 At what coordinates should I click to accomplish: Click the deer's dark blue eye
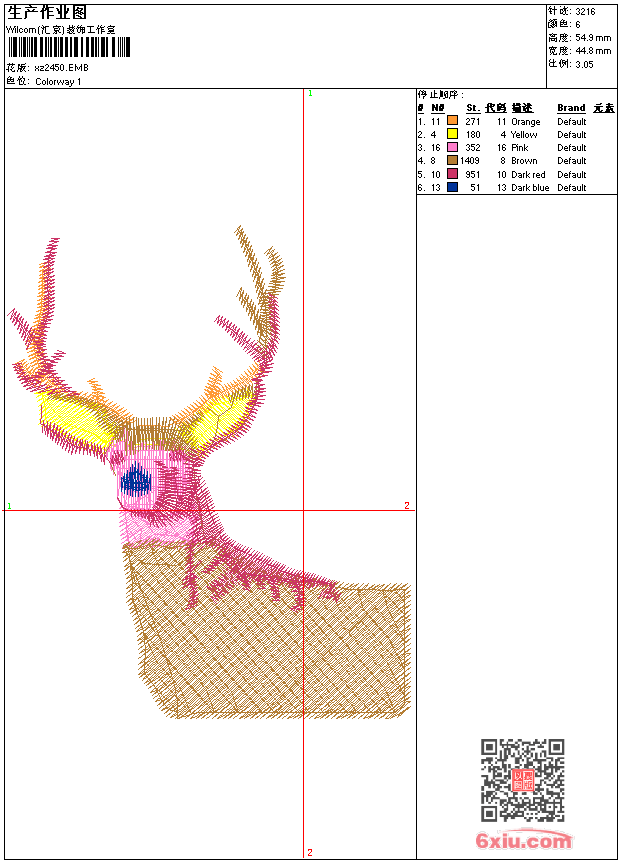(135, 482)
